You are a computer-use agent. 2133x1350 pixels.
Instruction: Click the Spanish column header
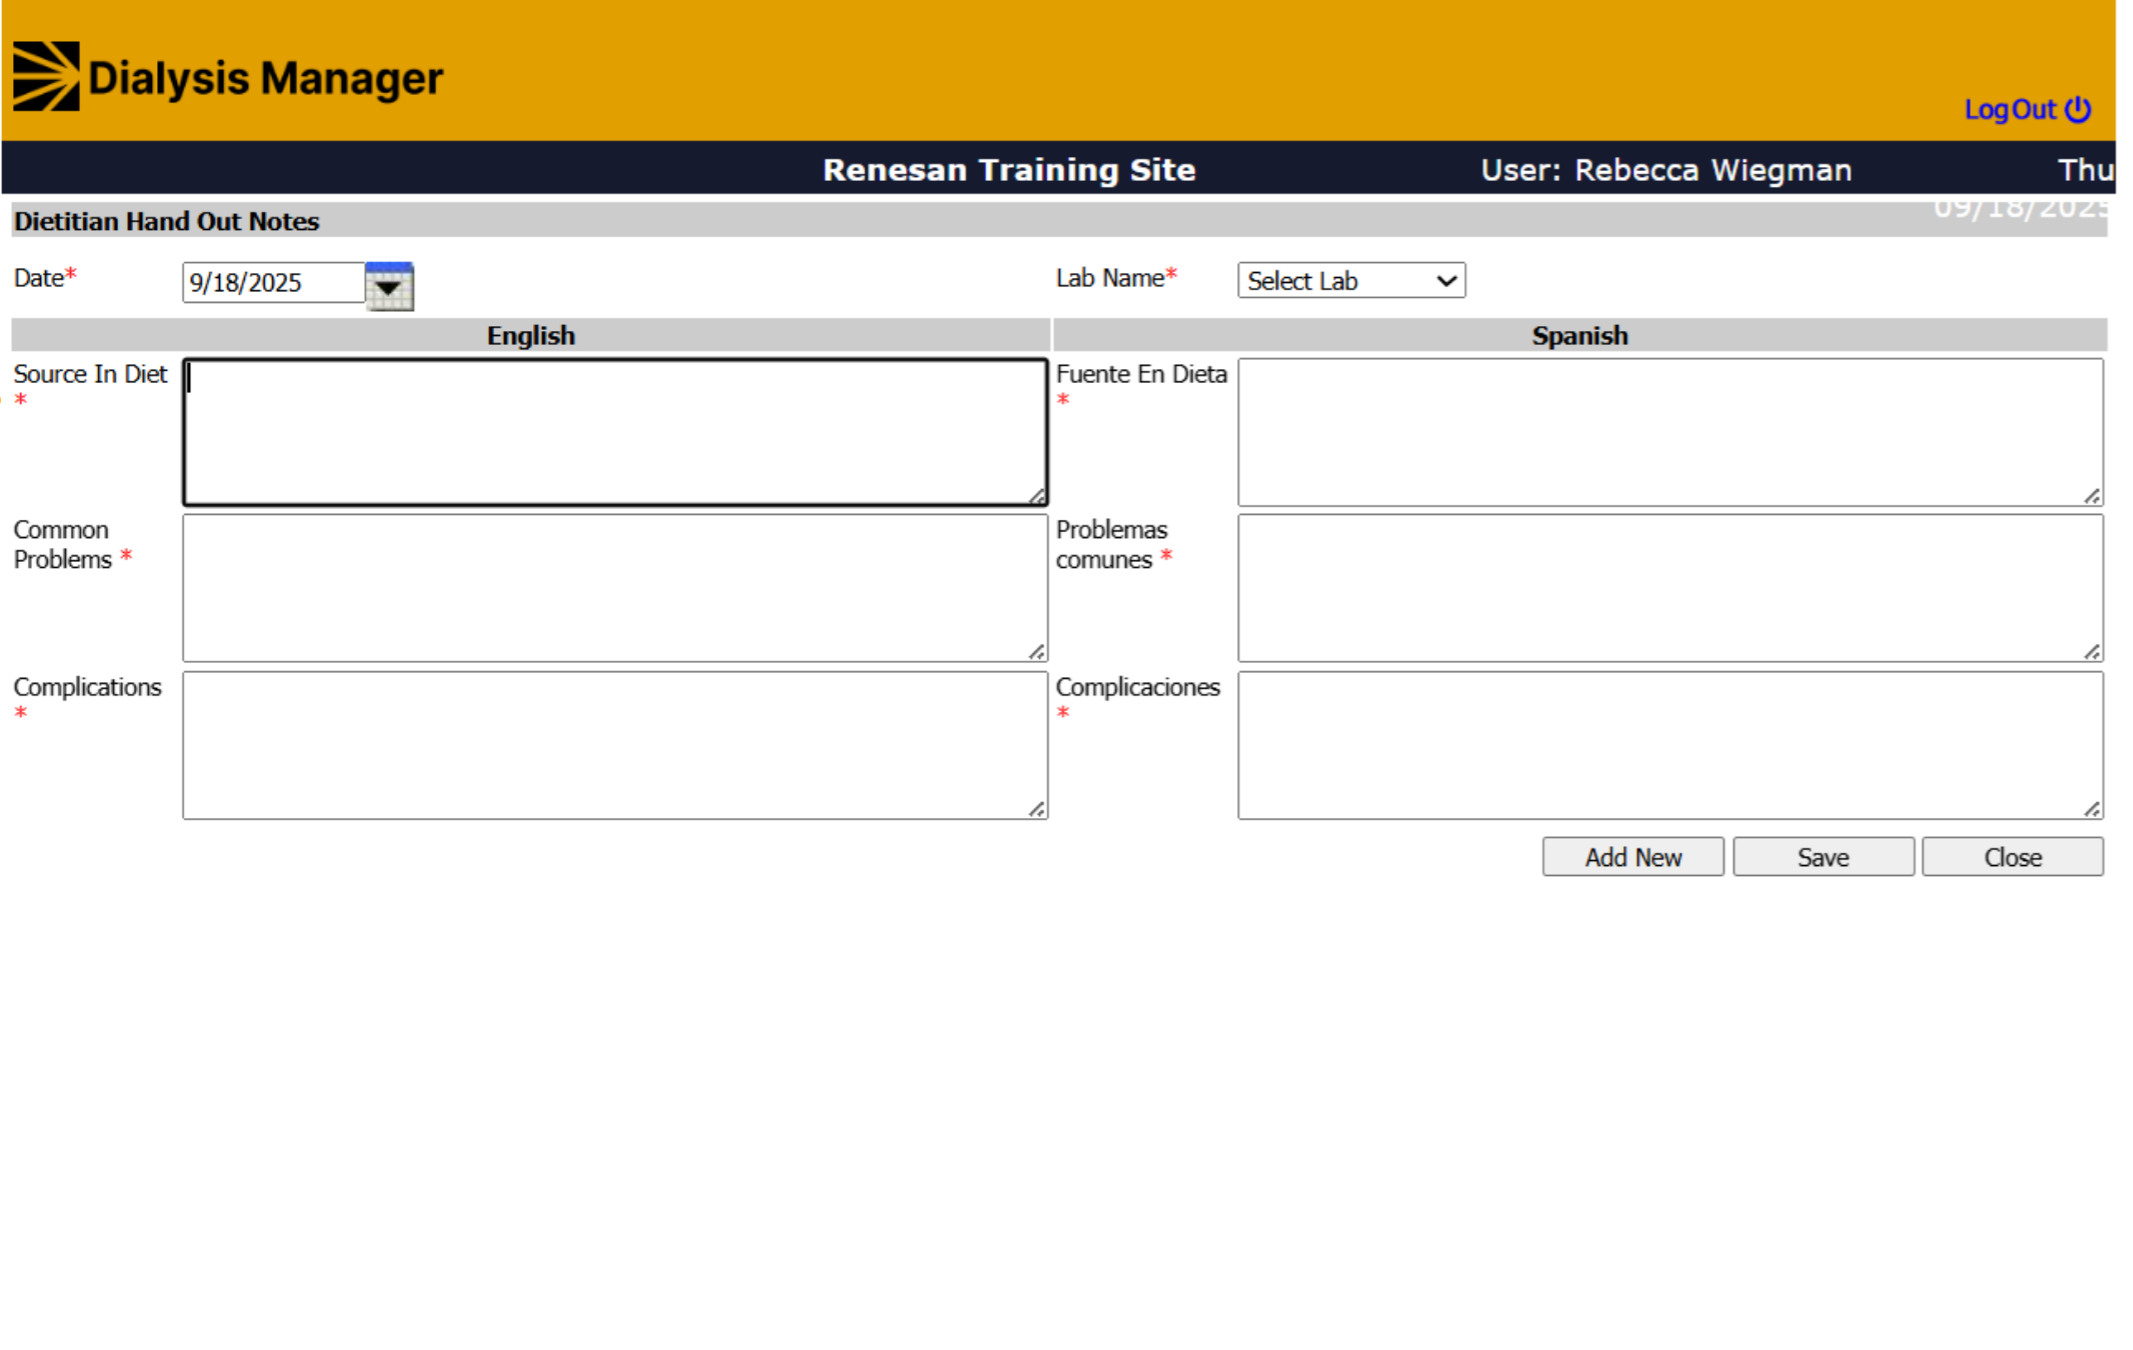pyautogui.click(x=1580, y=336)
